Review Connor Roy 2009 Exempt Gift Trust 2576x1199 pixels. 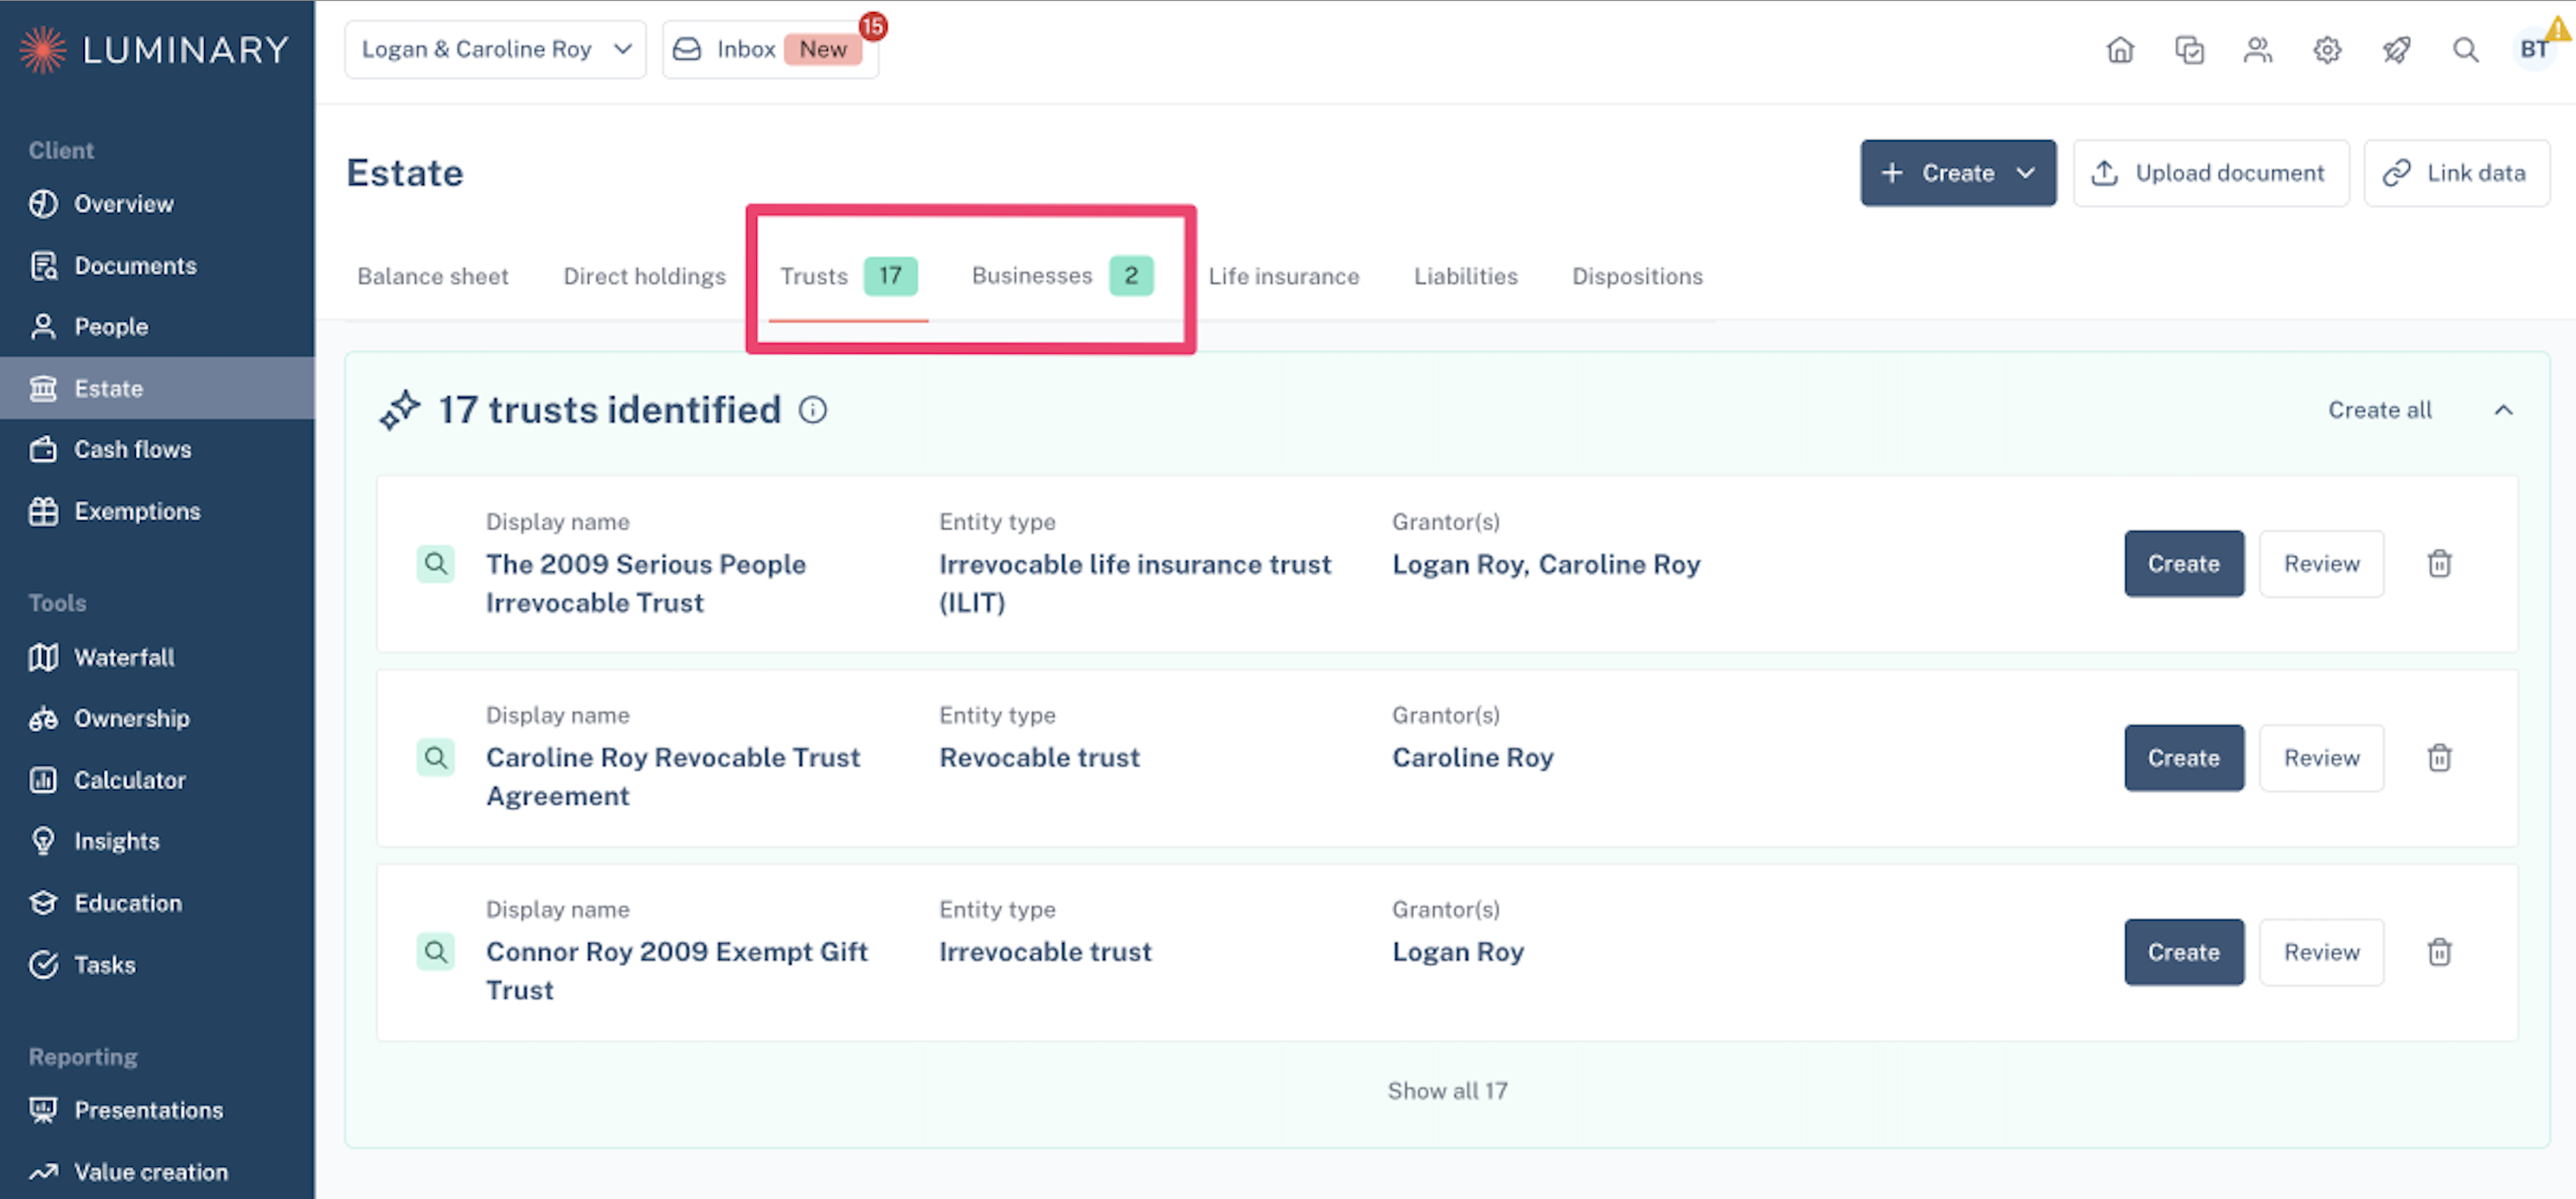coord(2321,952)
